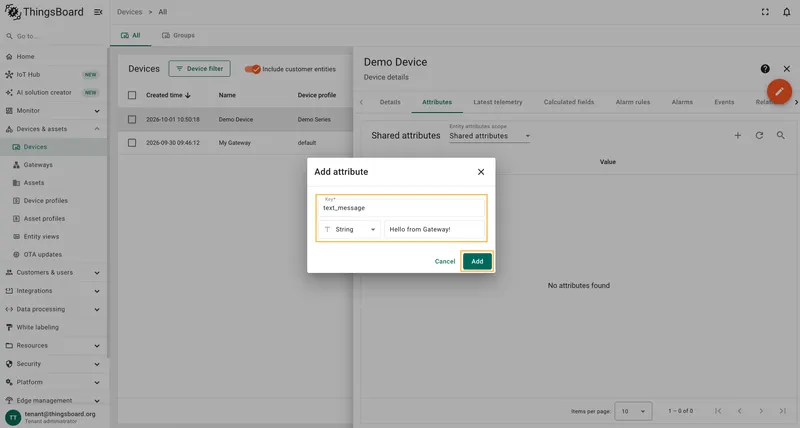Click the Device profile column header
The height and width of the screenshot is (428, 800).
[316, 95]
